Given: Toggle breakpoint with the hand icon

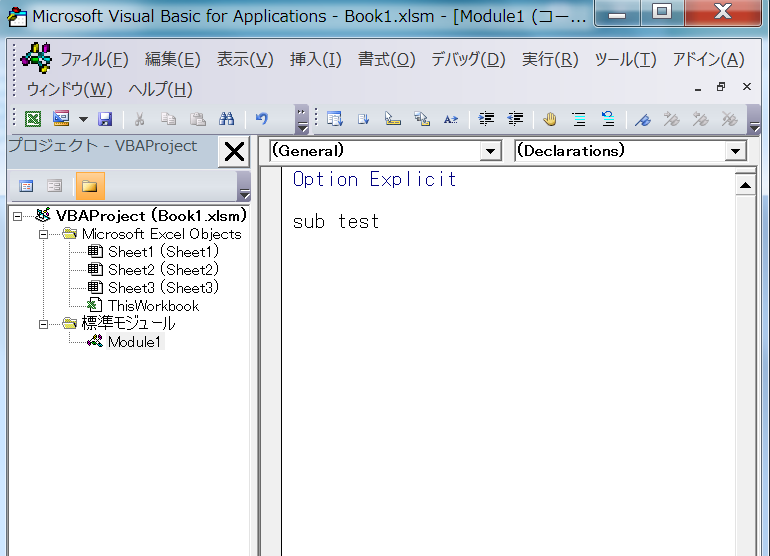Looking at the screenshot, I should [x=550, y=119].
